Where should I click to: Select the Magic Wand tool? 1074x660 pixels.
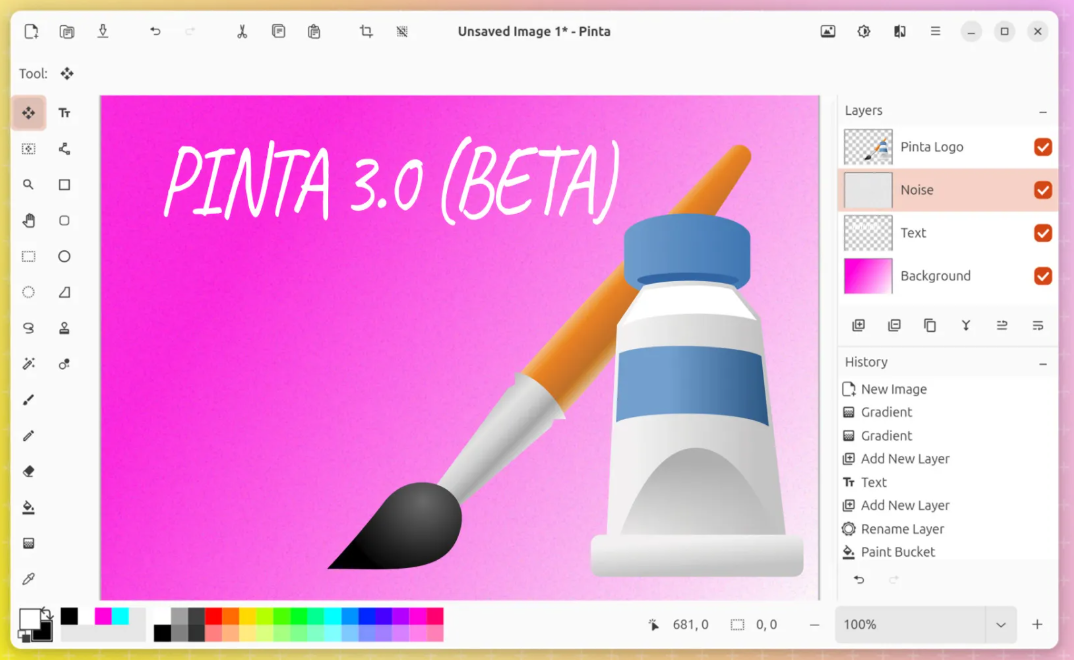click(28, 364)
